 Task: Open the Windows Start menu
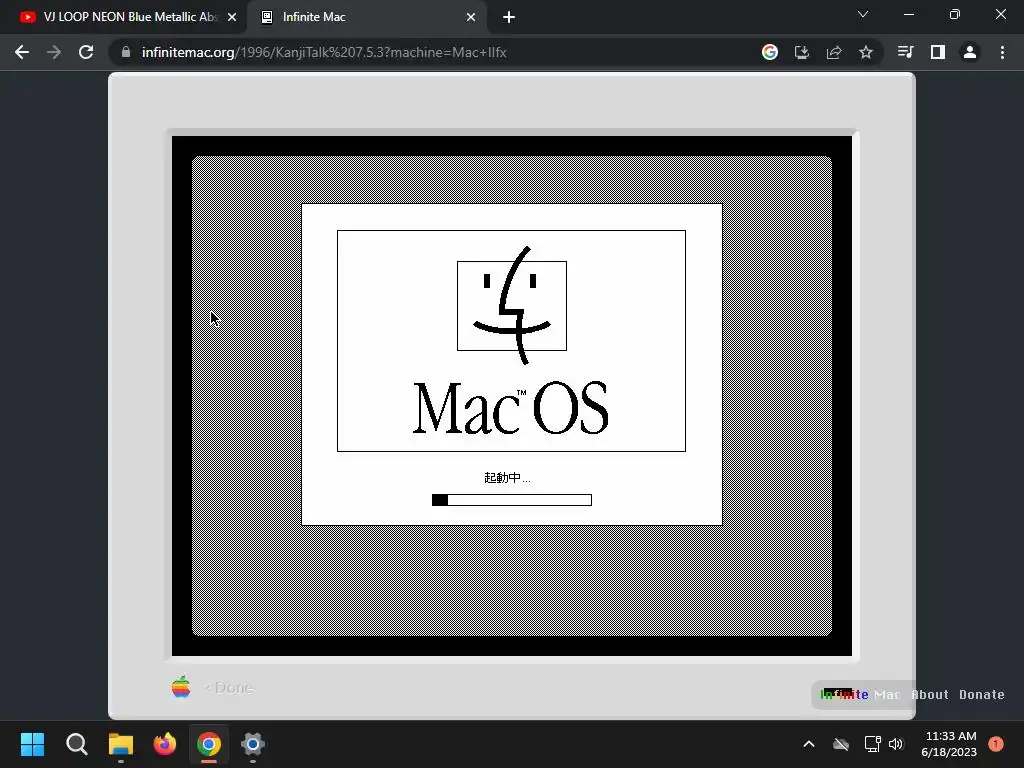pyautogui.click(x=32, y=744)
